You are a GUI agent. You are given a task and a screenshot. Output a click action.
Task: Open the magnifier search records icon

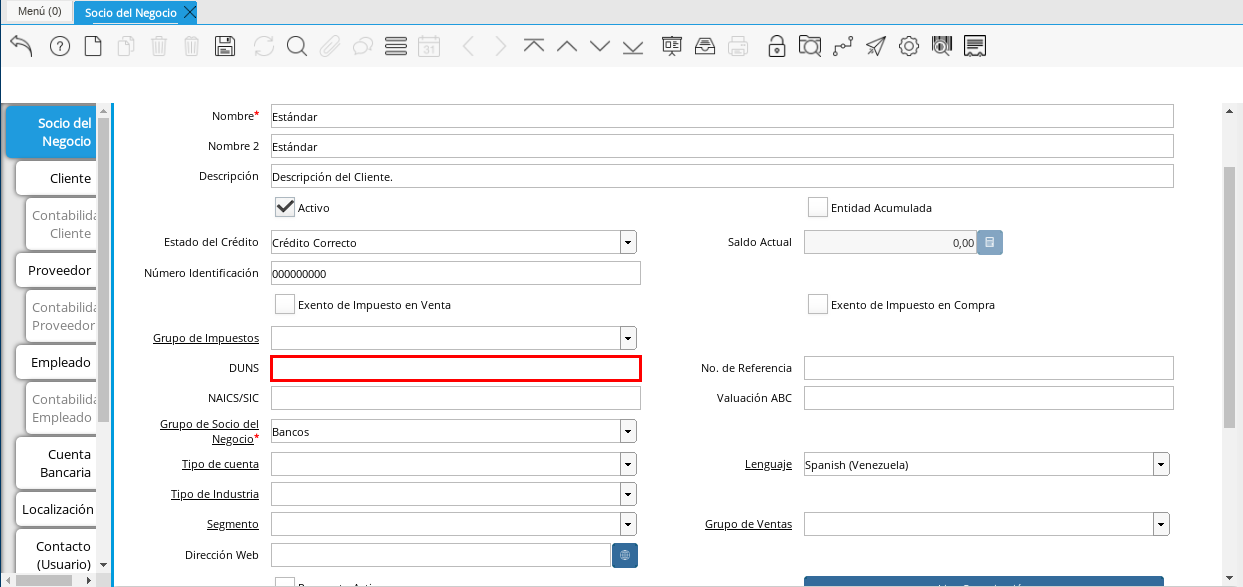[x=296, y=46]
